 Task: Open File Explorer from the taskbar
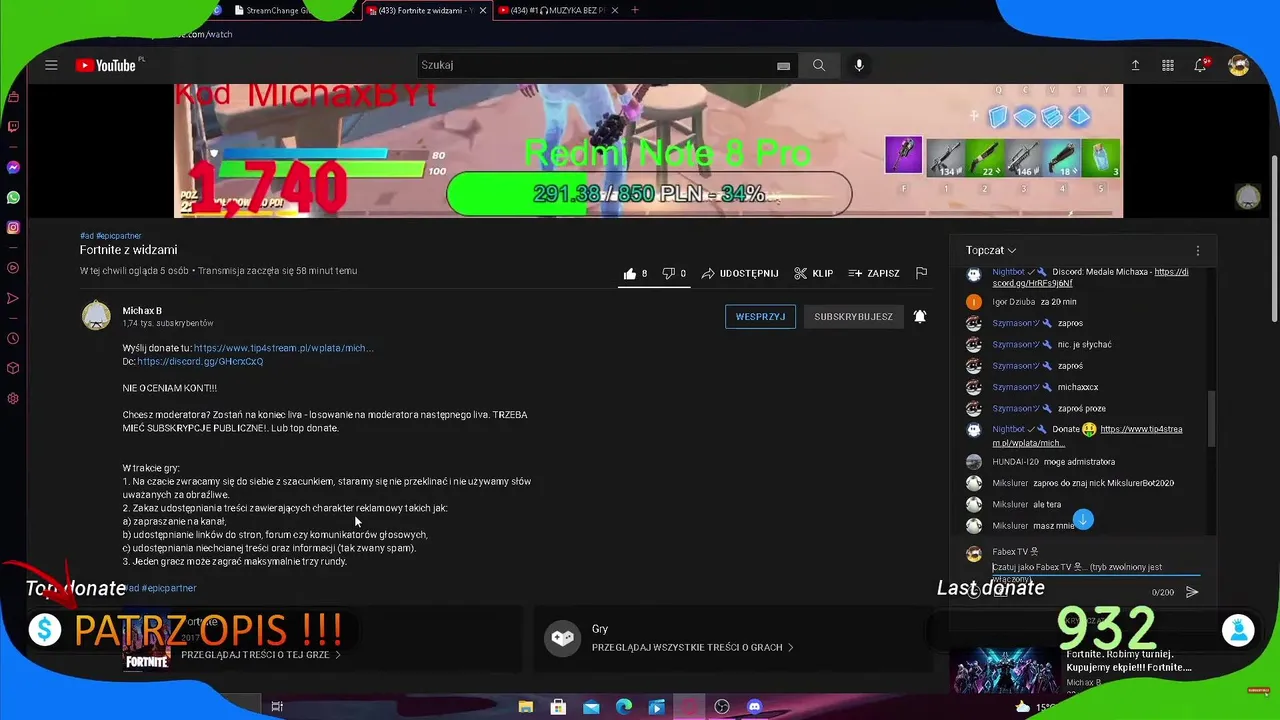pos(525,706)
